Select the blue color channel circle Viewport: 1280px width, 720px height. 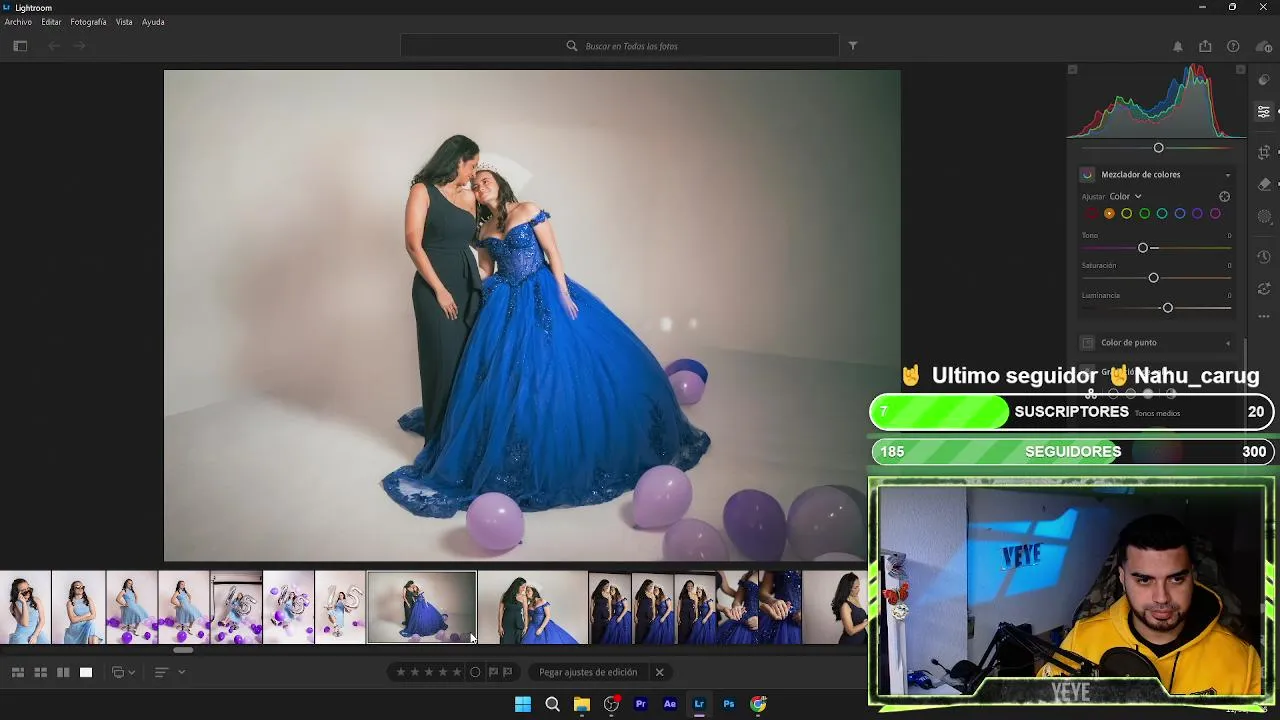[1180, 214]
